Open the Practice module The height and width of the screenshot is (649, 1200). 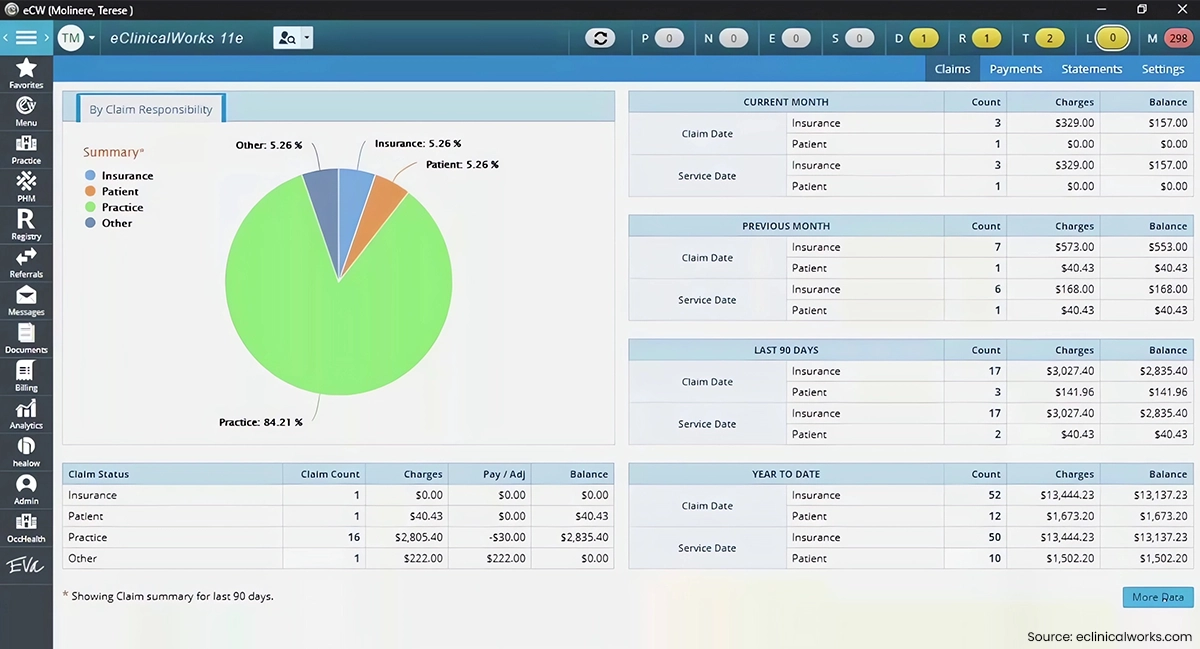tap(26, 149)
